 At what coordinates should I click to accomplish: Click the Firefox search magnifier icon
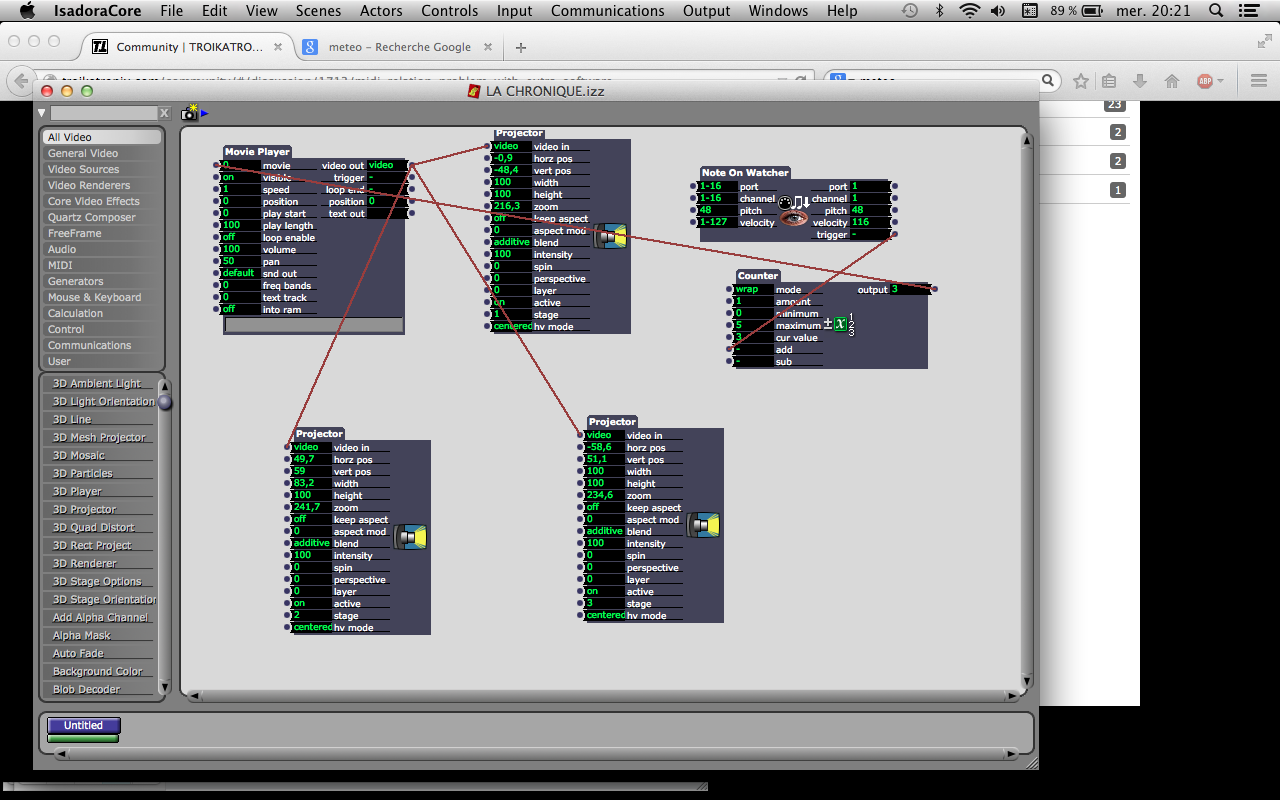1048,81
